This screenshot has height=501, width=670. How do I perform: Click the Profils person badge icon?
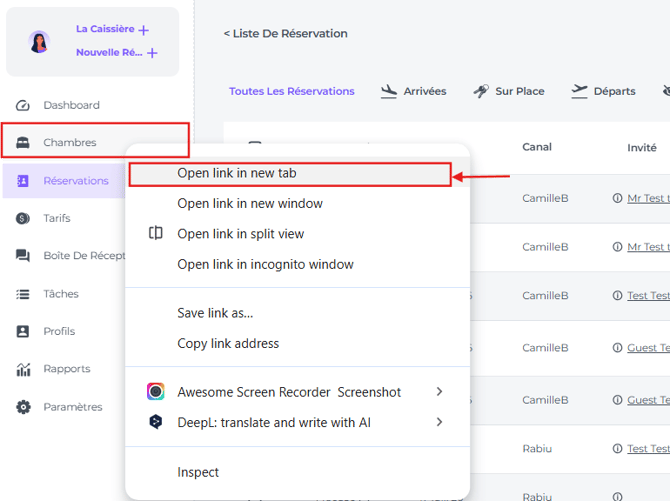click(23, 331)
